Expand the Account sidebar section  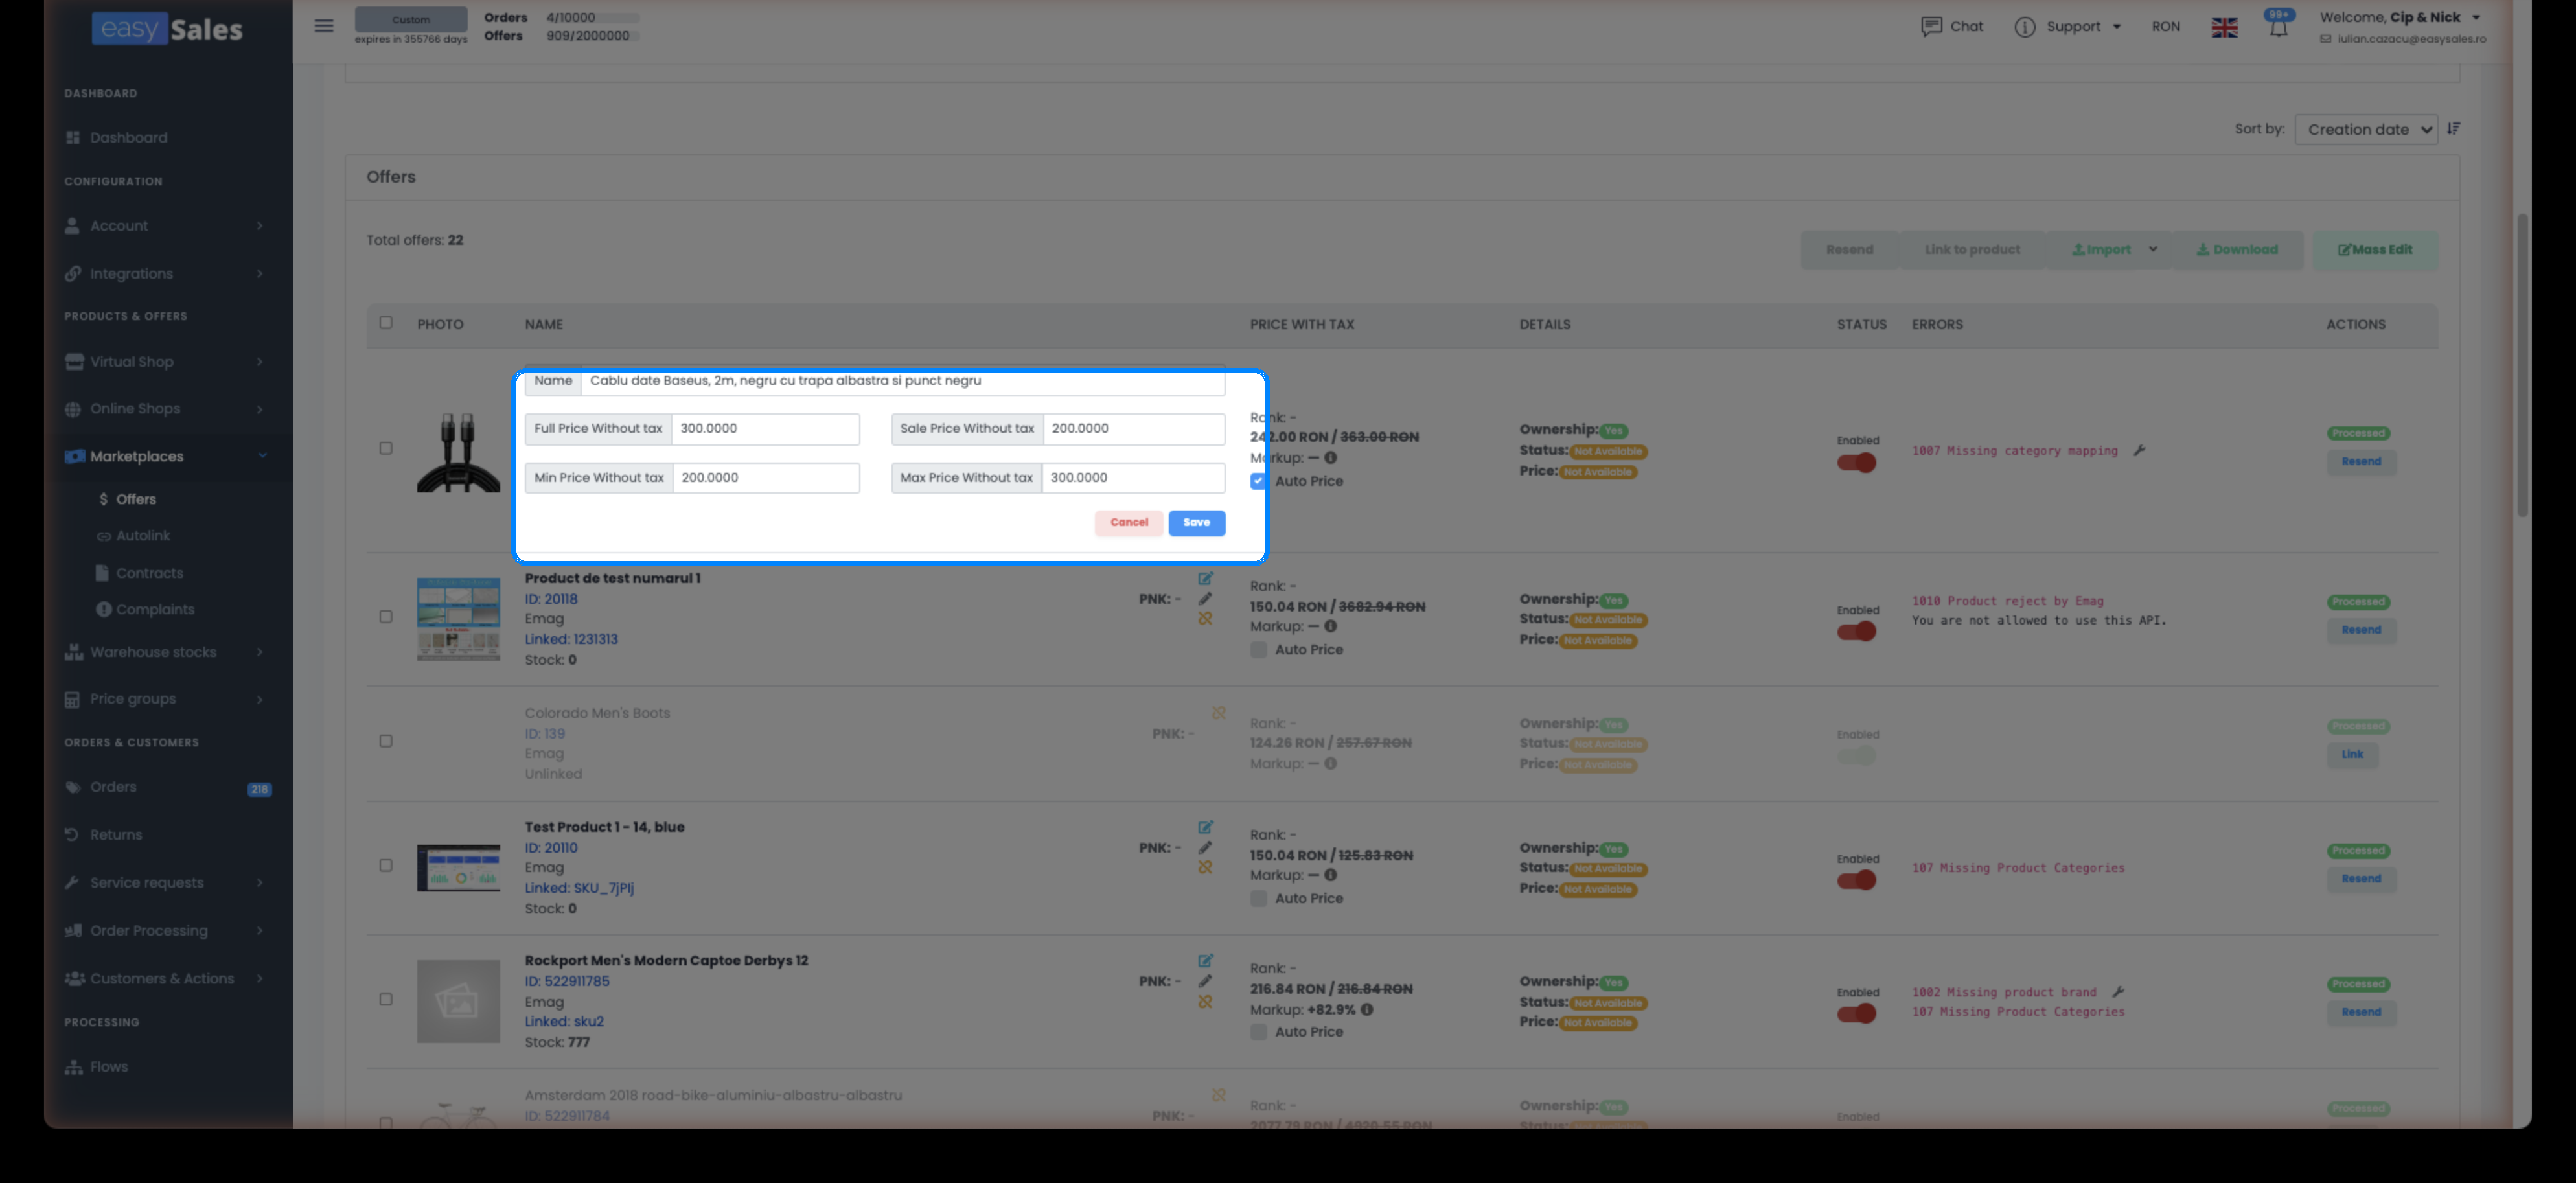point(167,226)
